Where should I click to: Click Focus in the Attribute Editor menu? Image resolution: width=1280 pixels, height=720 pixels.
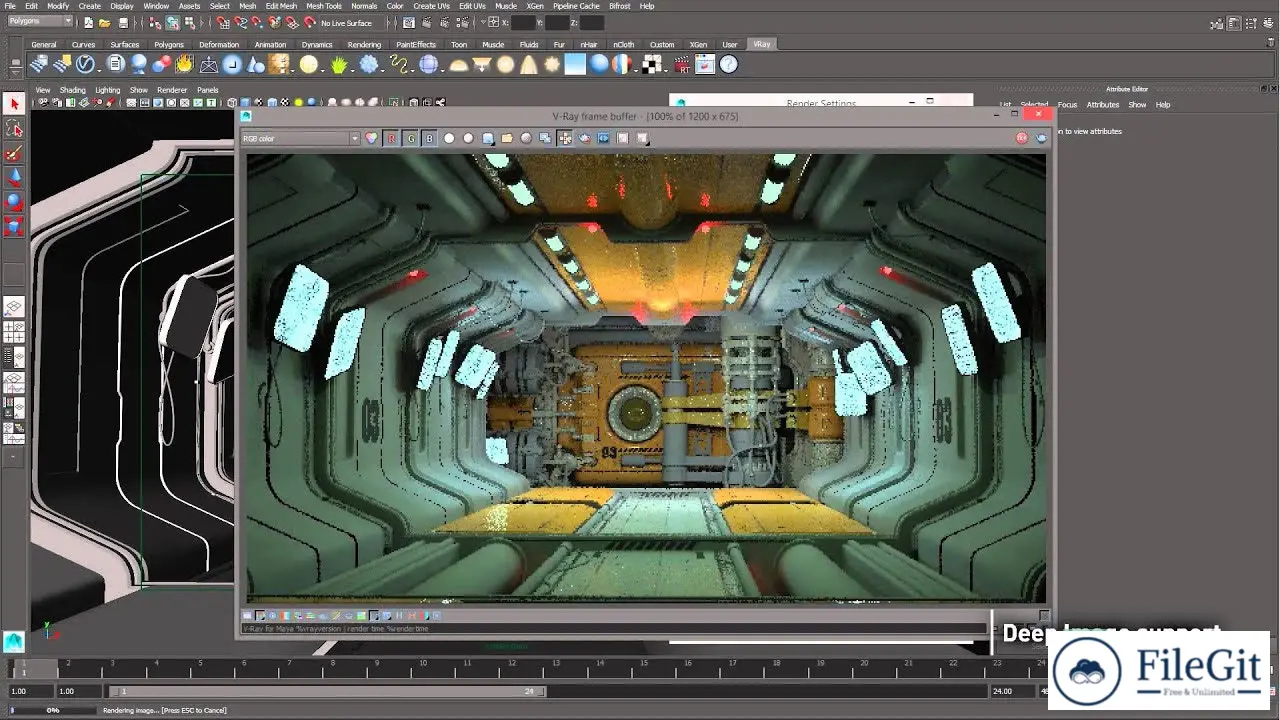[1067, 104]
